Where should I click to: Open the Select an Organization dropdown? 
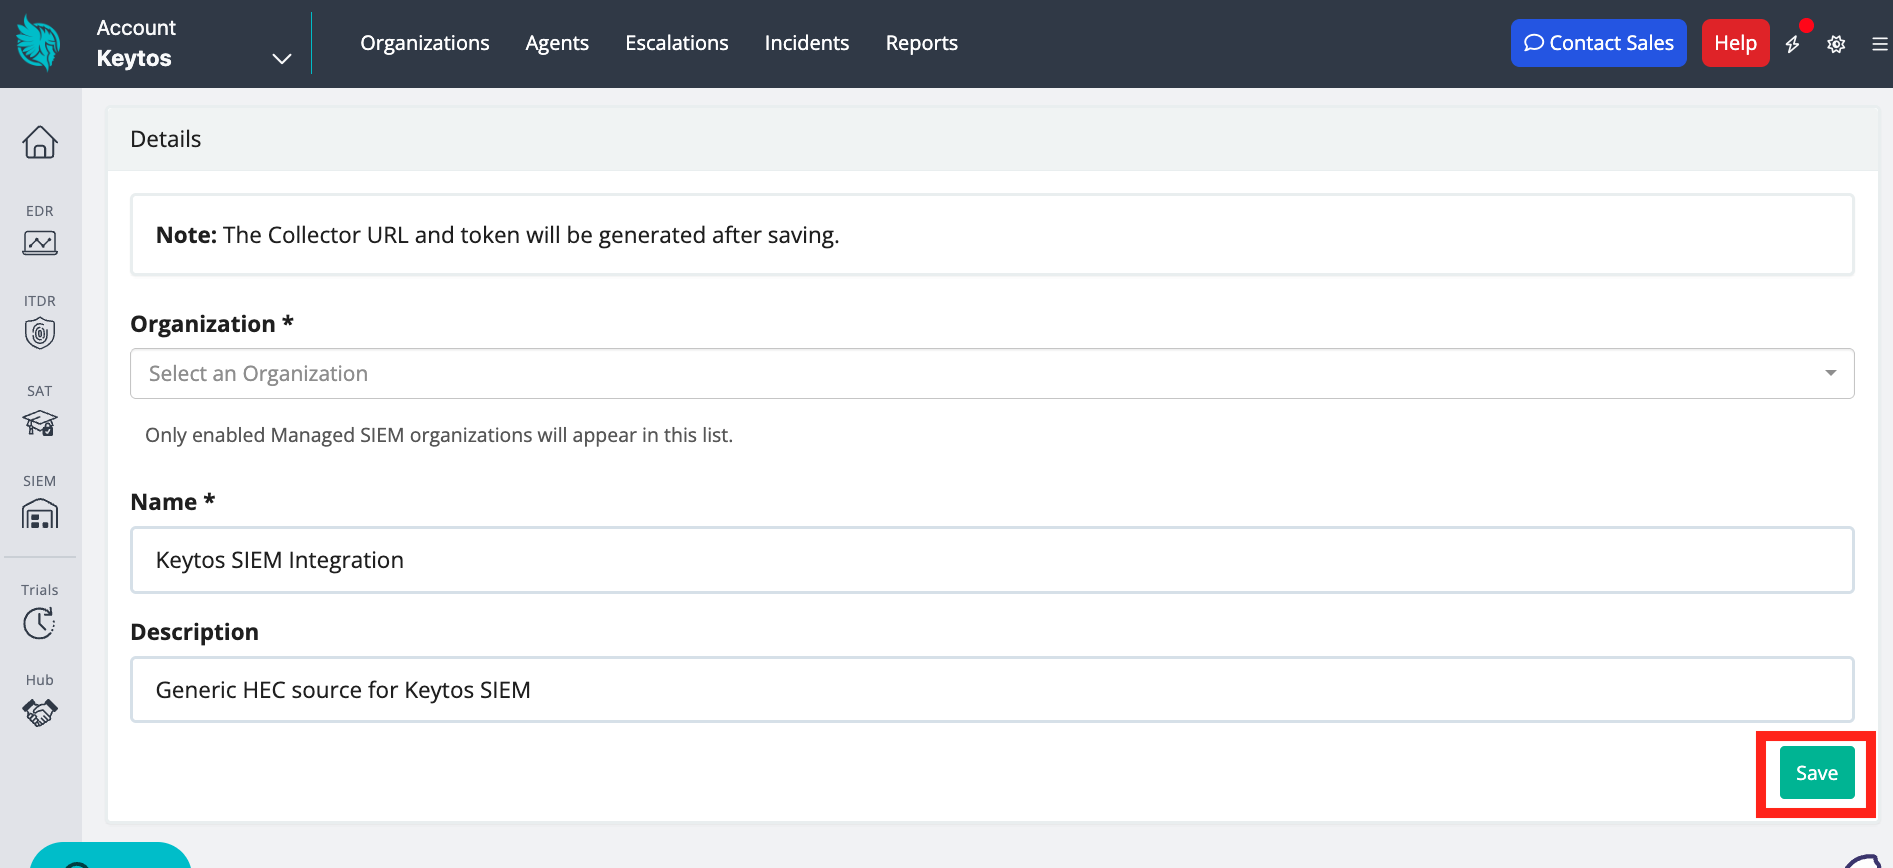coord(991,374)
